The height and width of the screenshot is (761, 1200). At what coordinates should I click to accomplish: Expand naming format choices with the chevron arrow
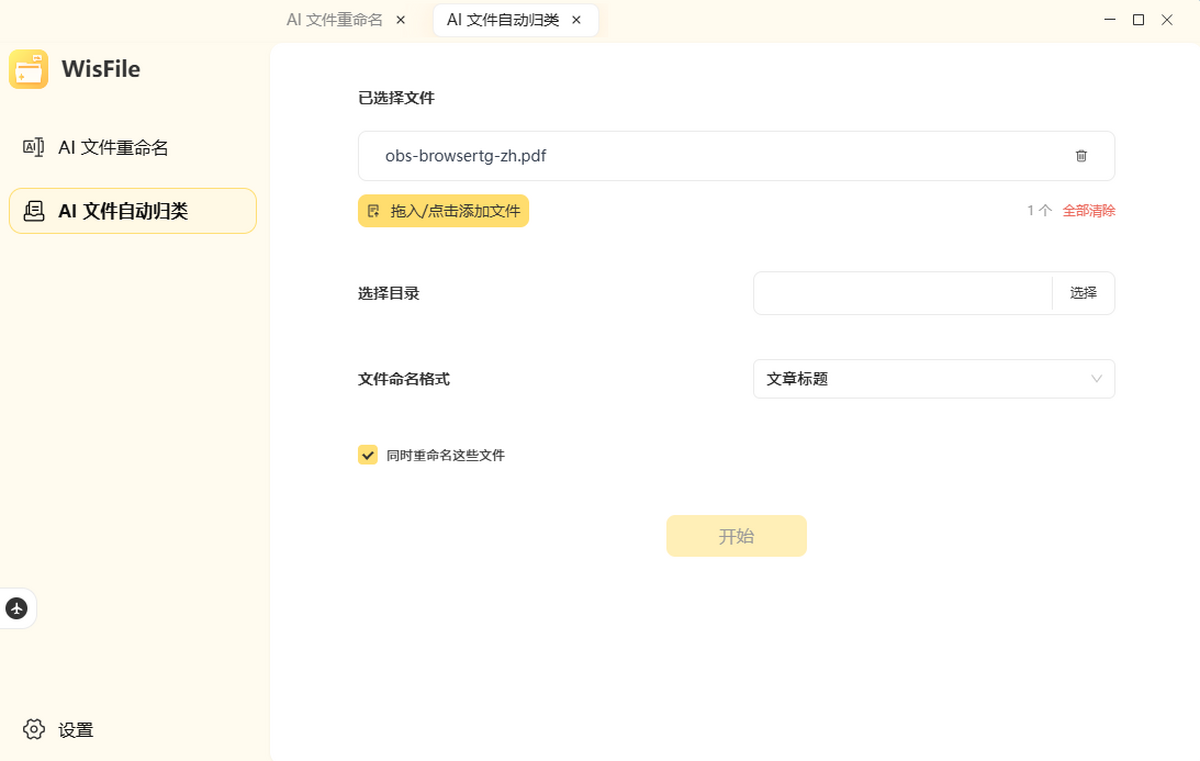click(x=1097, y=378)
